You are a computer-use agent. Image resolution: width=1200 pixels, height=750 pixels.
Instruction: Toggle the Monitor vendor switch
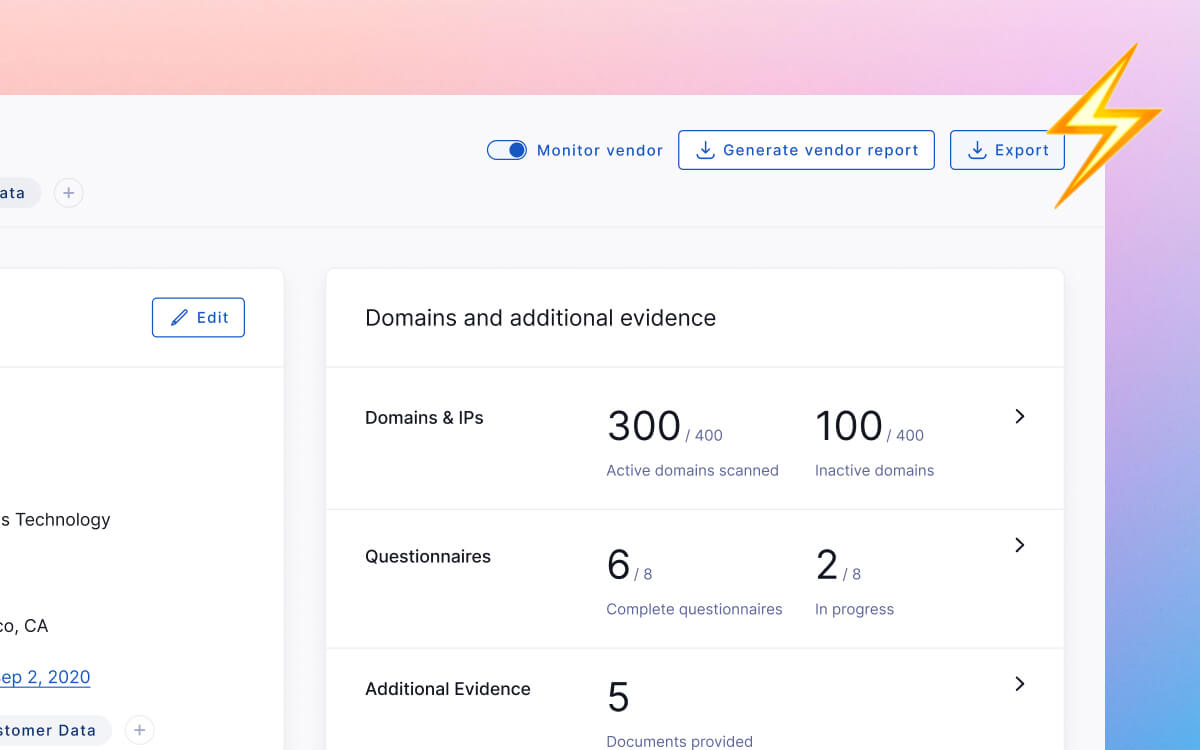[x=507, y=150]
